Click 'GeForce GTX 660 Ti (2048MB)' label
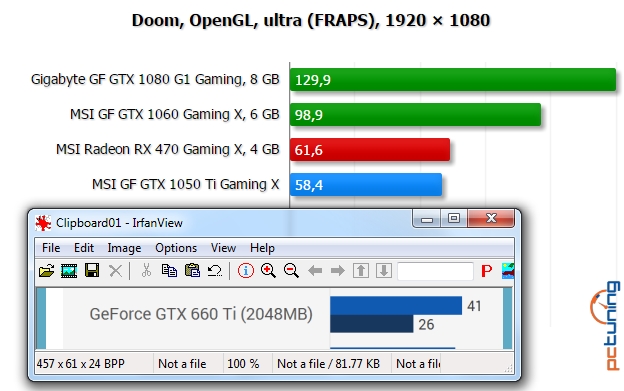Screen dimensions: 624x391 pos(201,314)
